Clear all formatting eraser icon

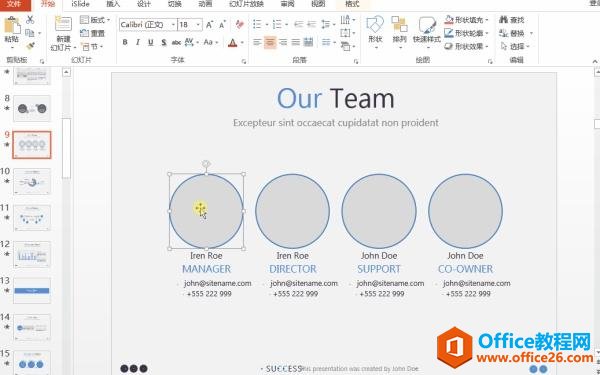(240, 24)
